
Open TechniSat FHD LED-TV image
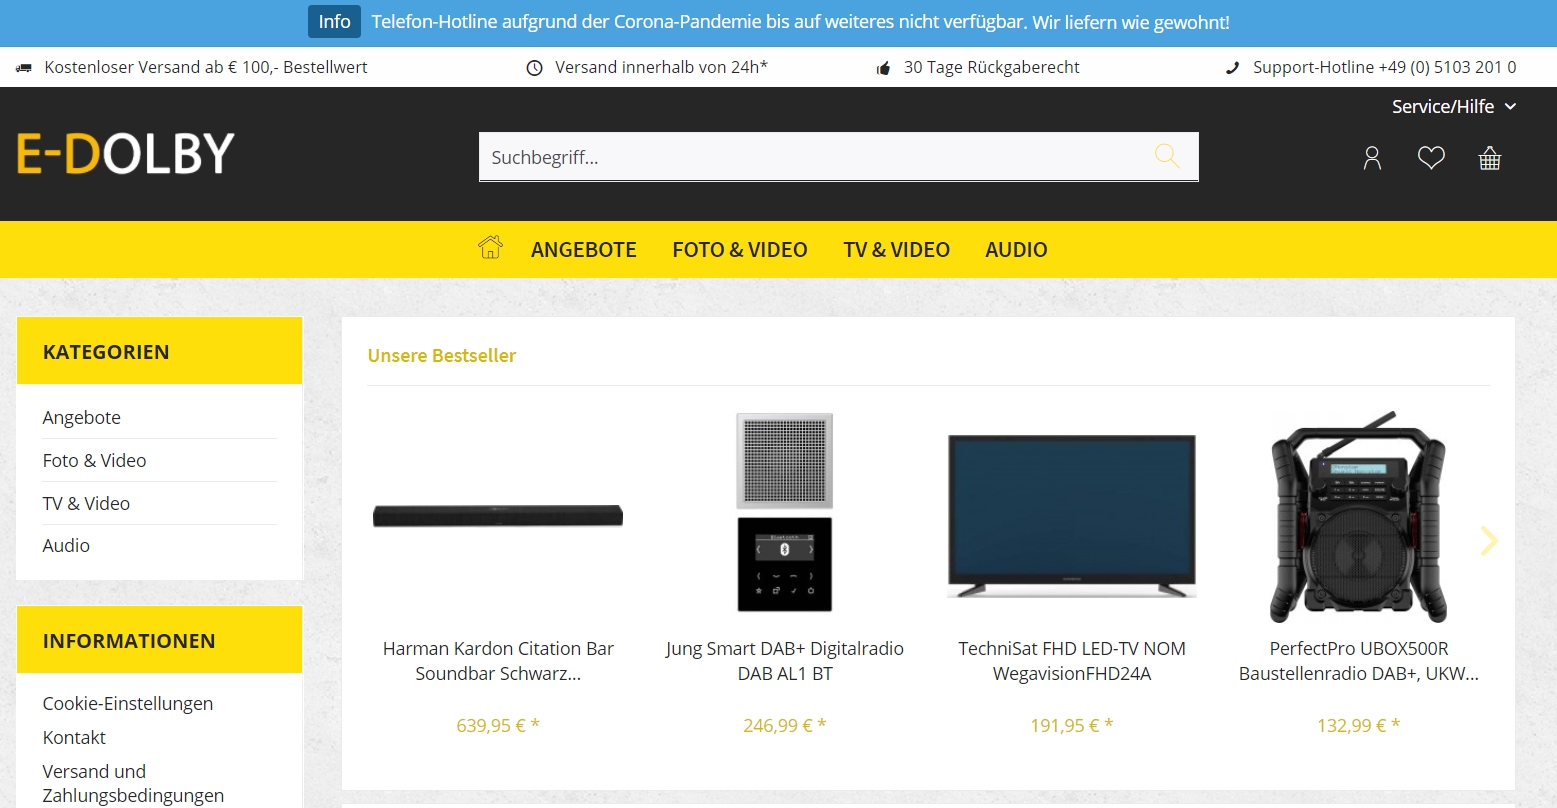tap(1072, 516)
